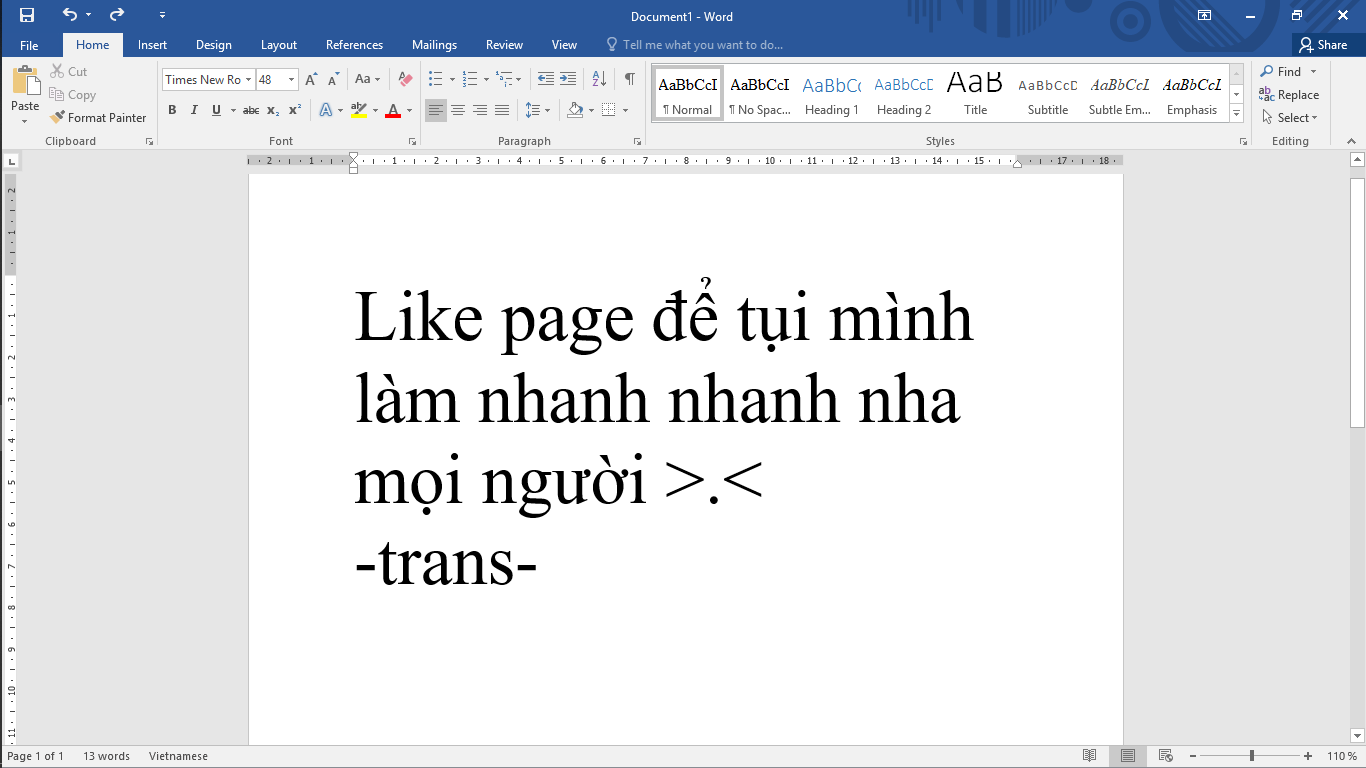
Task: Click the Save icon in title bar
Action: pyautogui.click(x=27, y=15)
